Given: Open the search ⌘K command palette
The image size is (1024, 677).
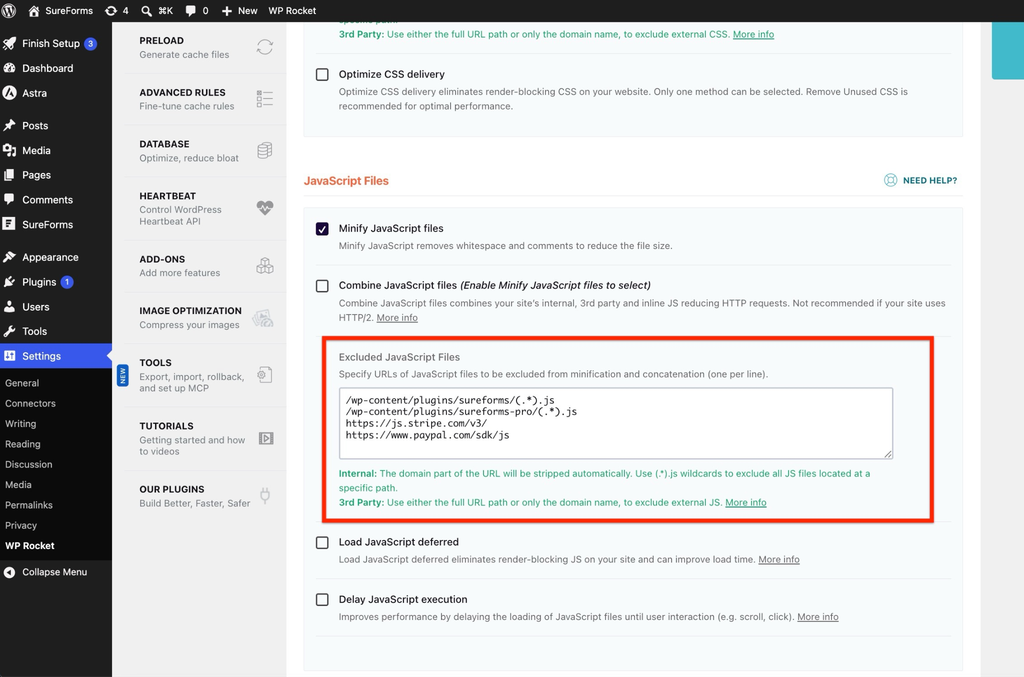Looking at the screenshot, I should [157, 10].
